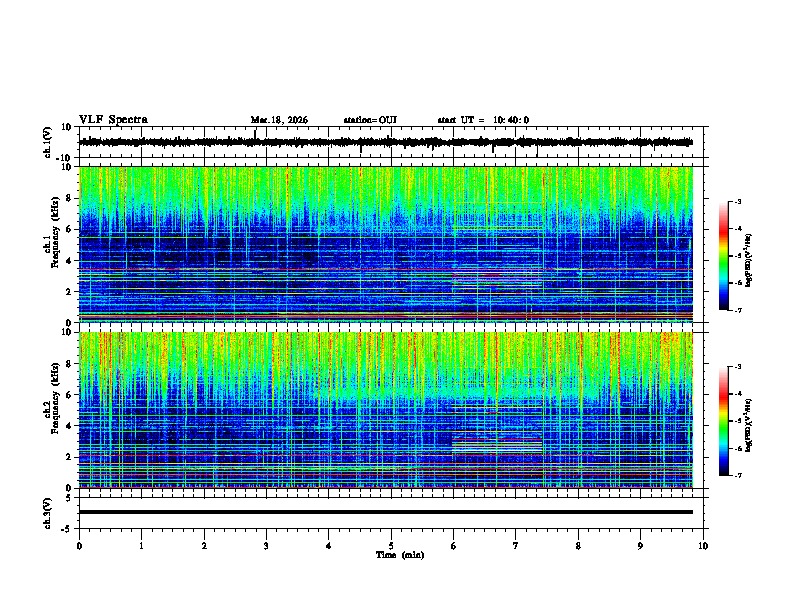792x612 pixels.
Task: Select the ch.2 colorbar "log(PSD)" unit label
Action: [x=748, y=425]
